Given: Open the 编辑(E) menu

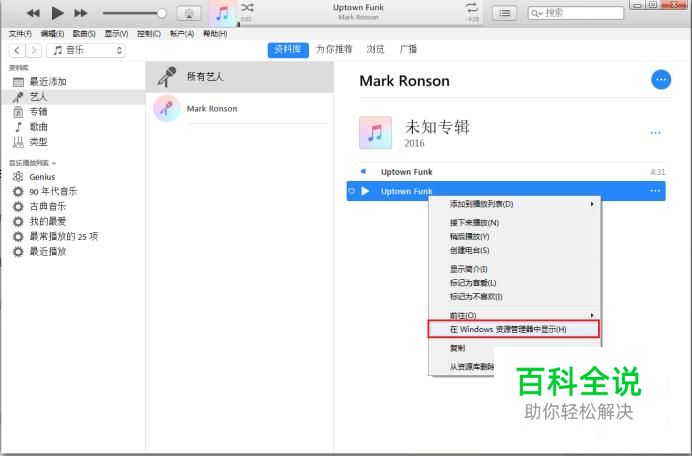Looking at the screenshot, I should click(53, 34).
